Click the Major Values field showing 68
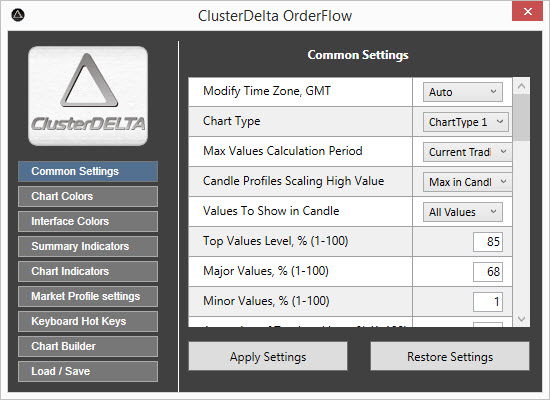This screenshot has height=400, width=550. pyautogui.click(x=488, y=272)
